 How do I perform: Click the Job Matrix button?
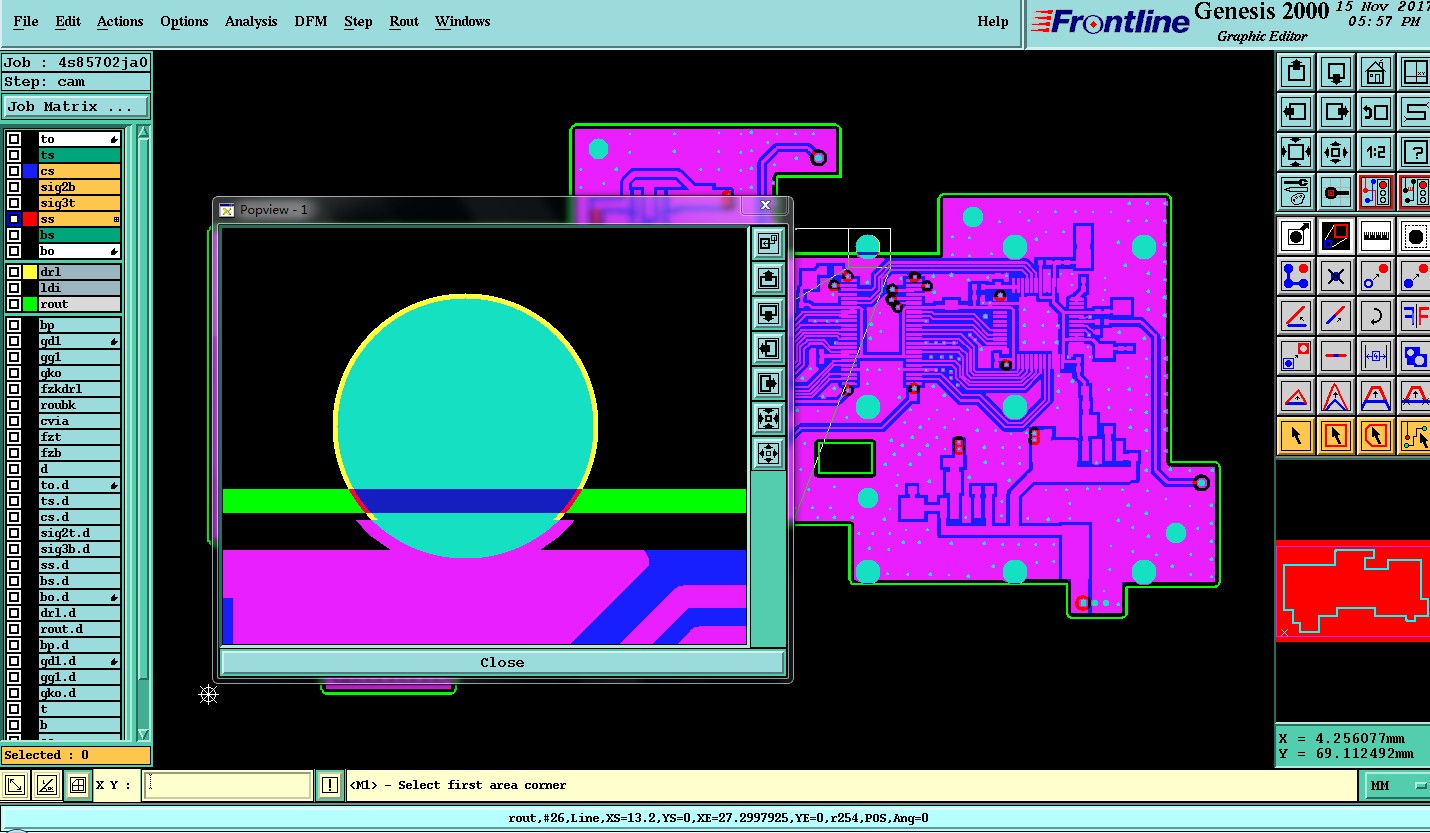click(x=76, y=106)
